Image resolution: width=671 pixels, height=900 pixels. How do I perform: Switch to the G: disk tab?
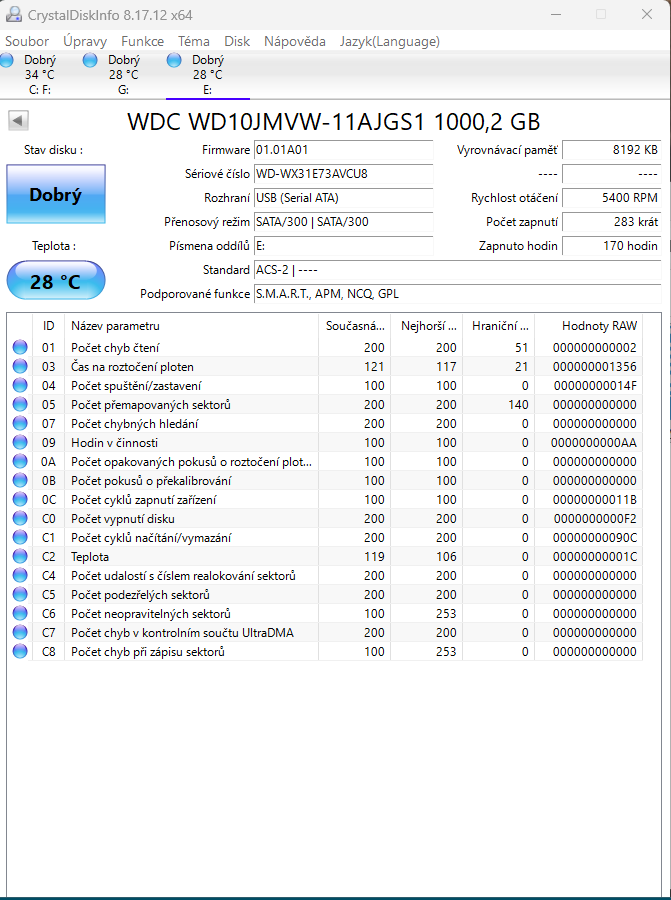pyautogui.click(x=124, y=75)
